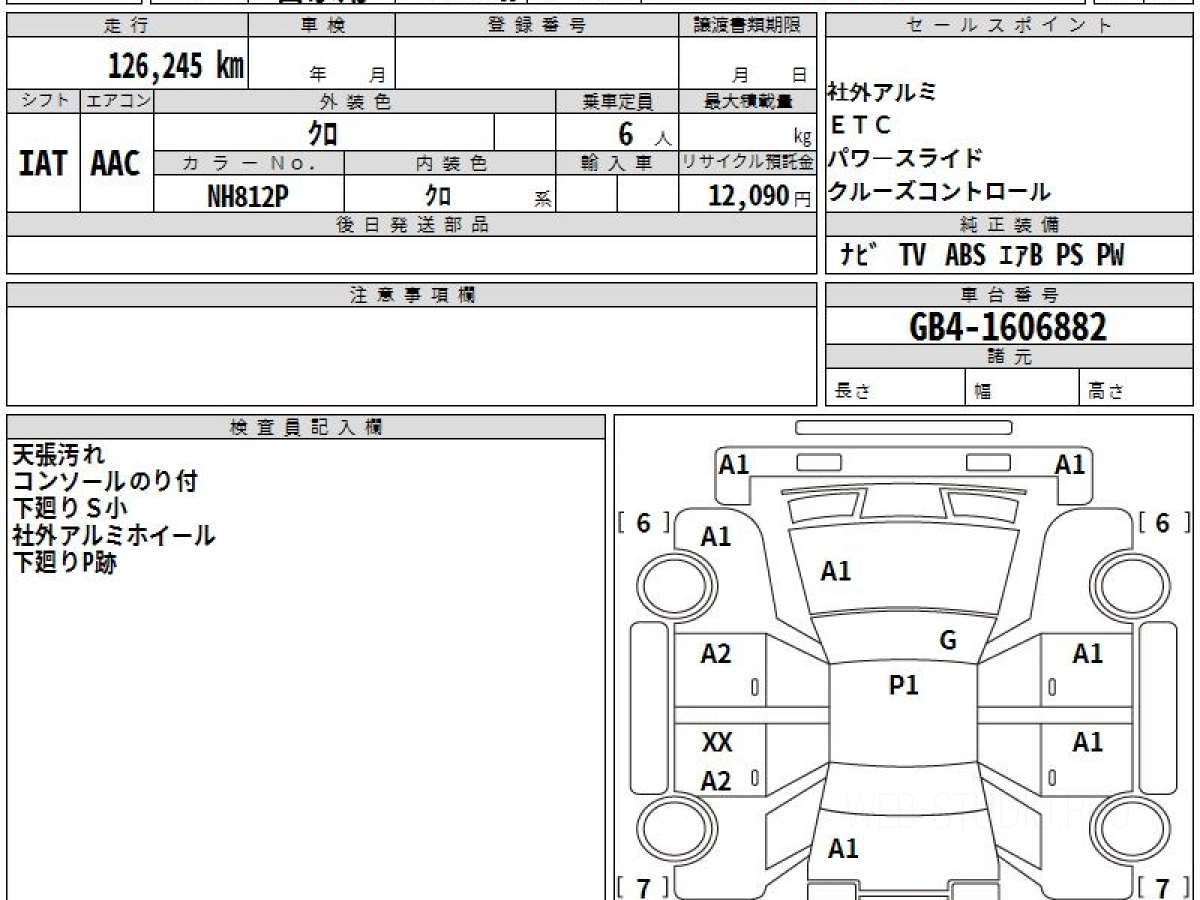1200x900 pixels.
Task: Select the AAC air conditioner value
Action: click(116, 164)
